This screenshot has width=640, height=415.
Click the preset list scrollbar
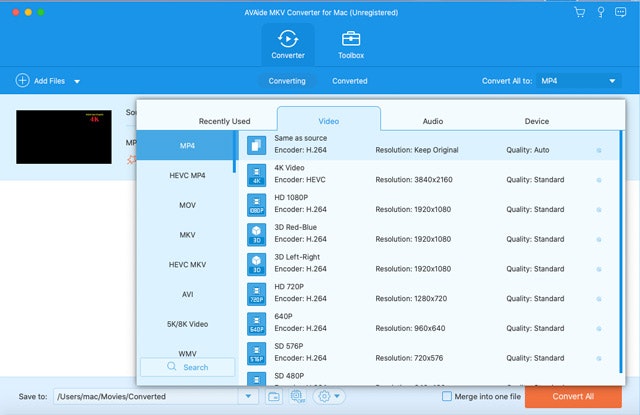click(x=621, y=251)
